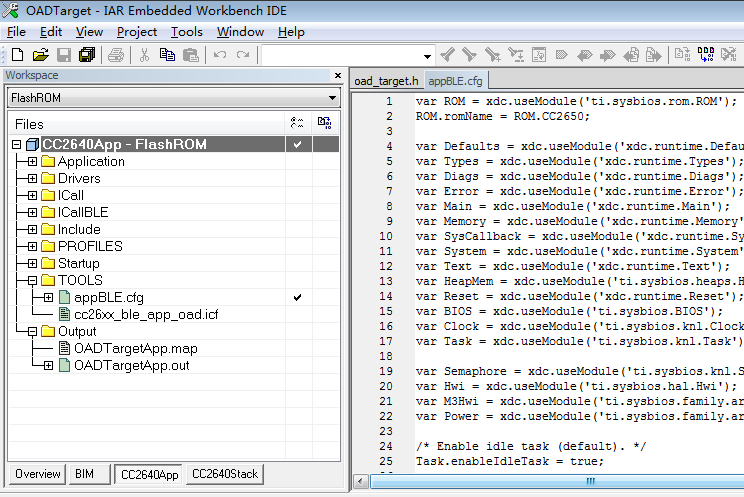Select cc26xx_ble_app_oad.icf in the tree
The width and height of the screenshot is (744, 497).
click(x=146, y=314)
